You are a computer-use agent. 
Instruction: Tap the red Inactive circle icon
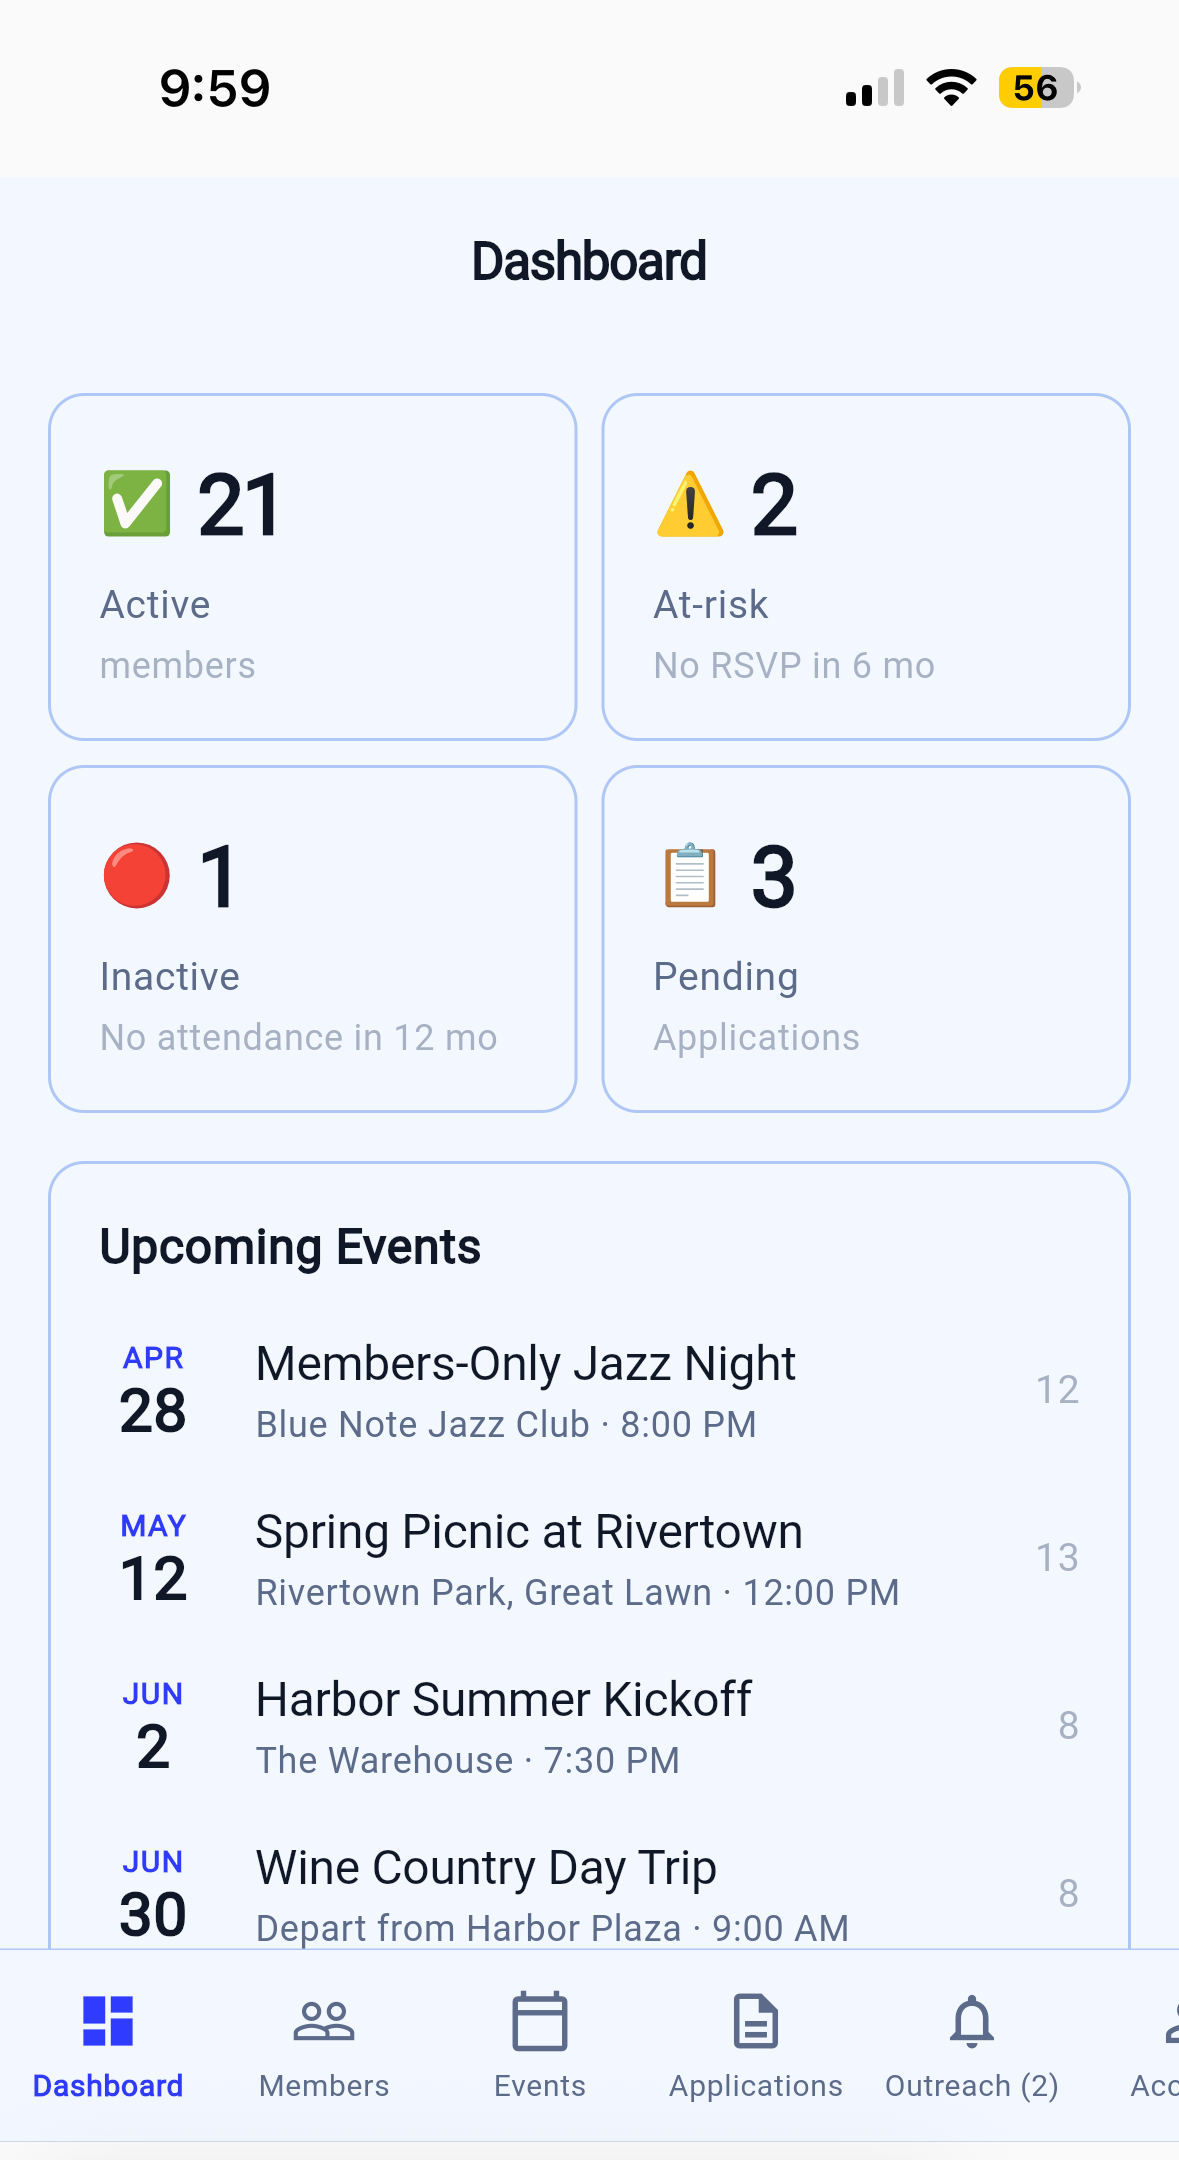tap(137, 876)
